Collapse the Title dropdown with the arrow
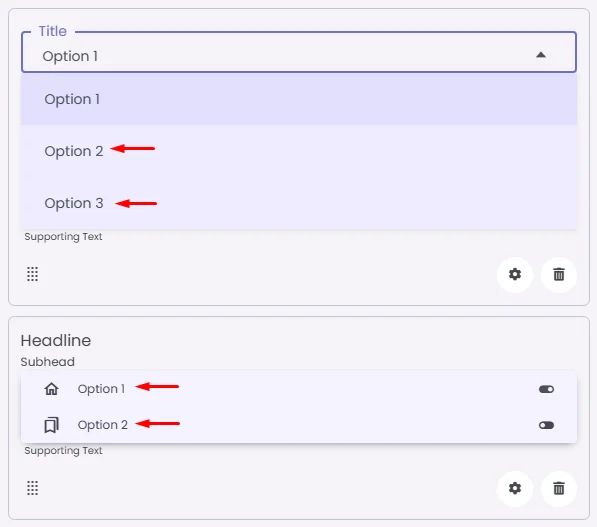597x527 pixels. [x=541, y=55]
